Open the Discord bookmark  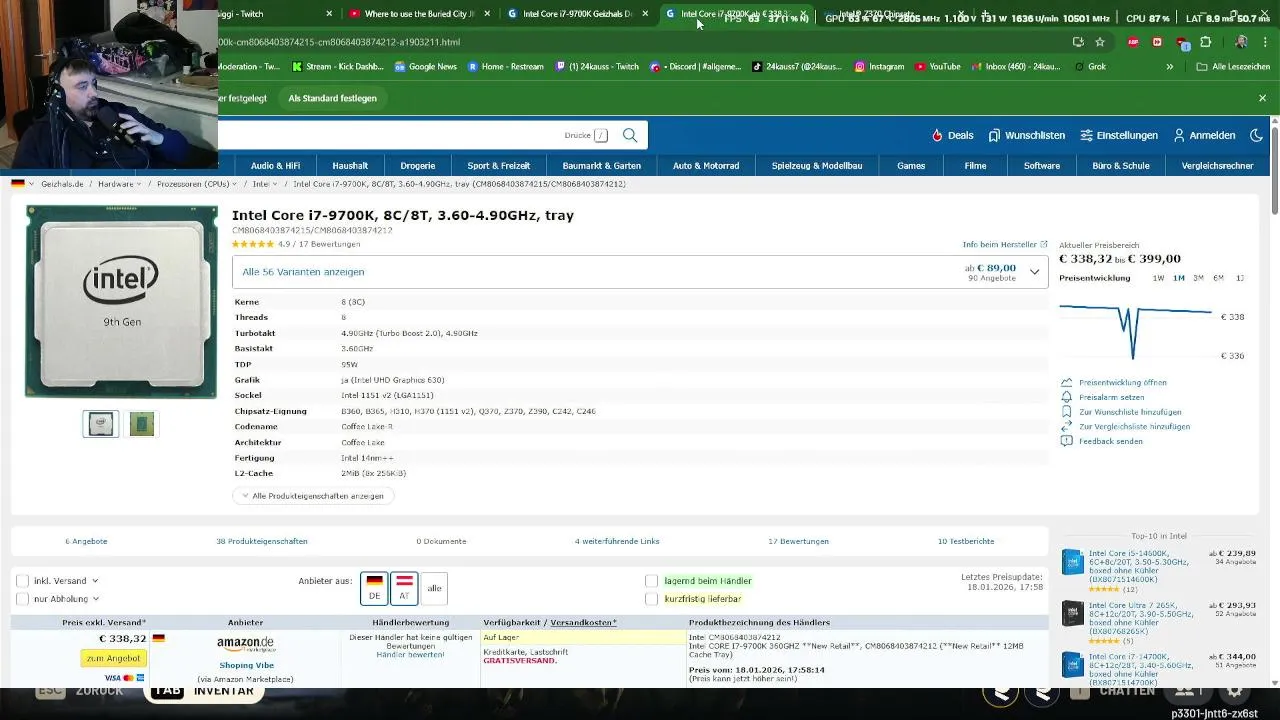tap(695, 67)
